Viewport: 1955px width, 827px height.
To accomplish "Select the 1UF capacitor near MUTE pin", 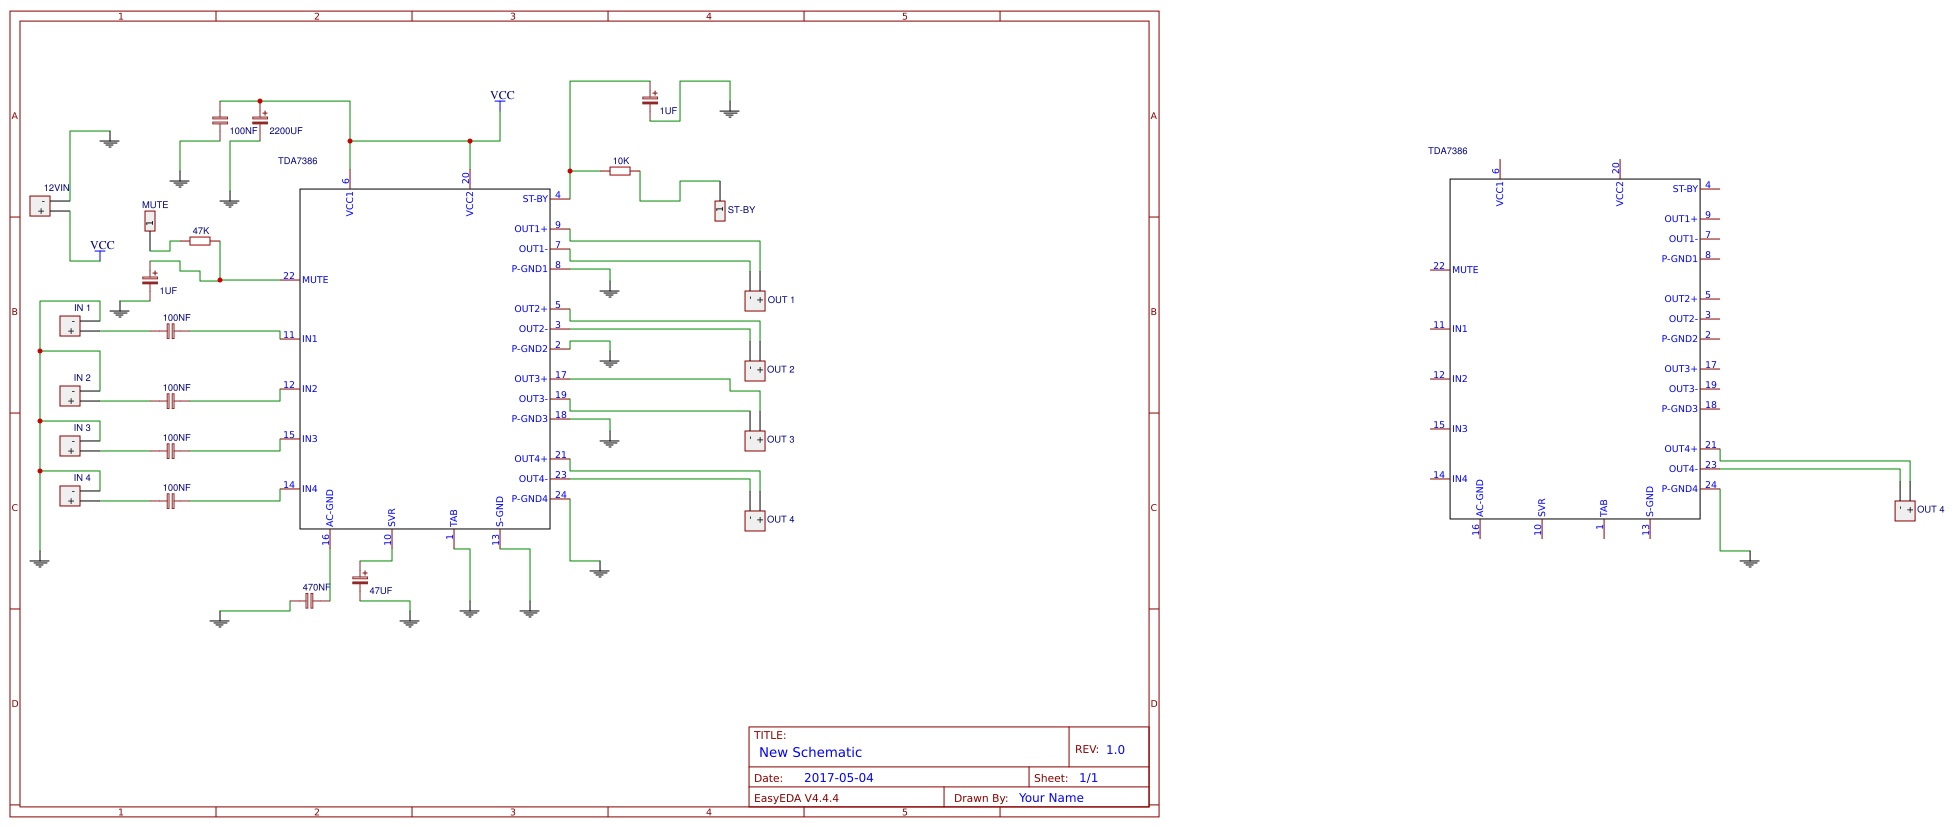I will click(x=150, y=279).
